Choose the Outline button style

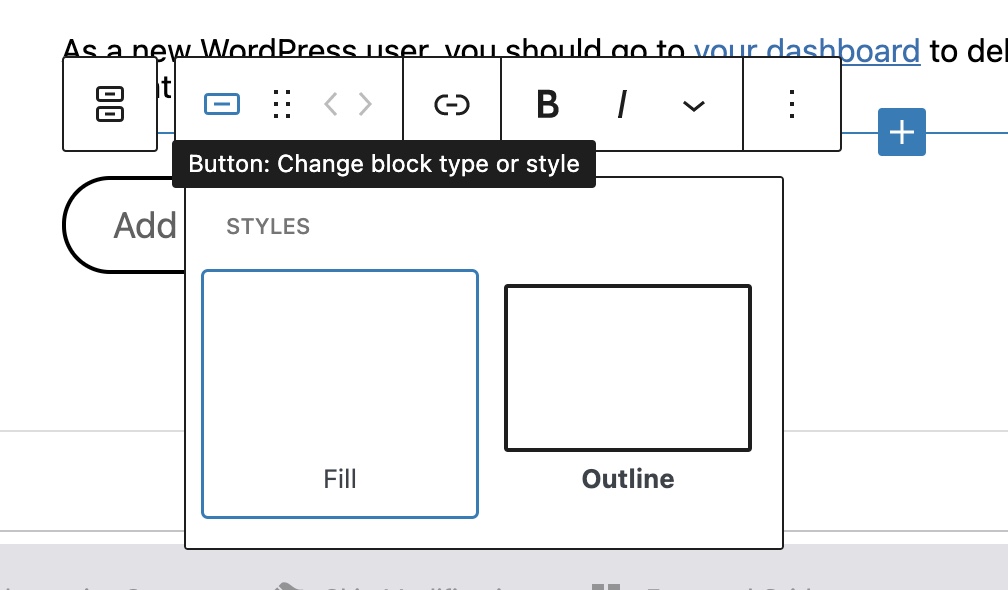point(628,368)
